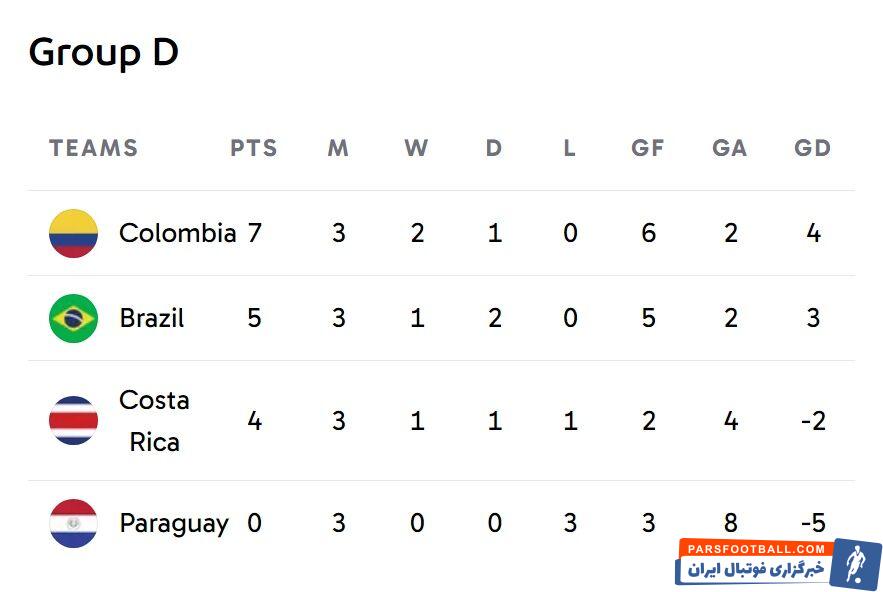The height and width of the screenshot is (592, 883).
Task: Click the Costa Rica flag icon
Action: 73,421
